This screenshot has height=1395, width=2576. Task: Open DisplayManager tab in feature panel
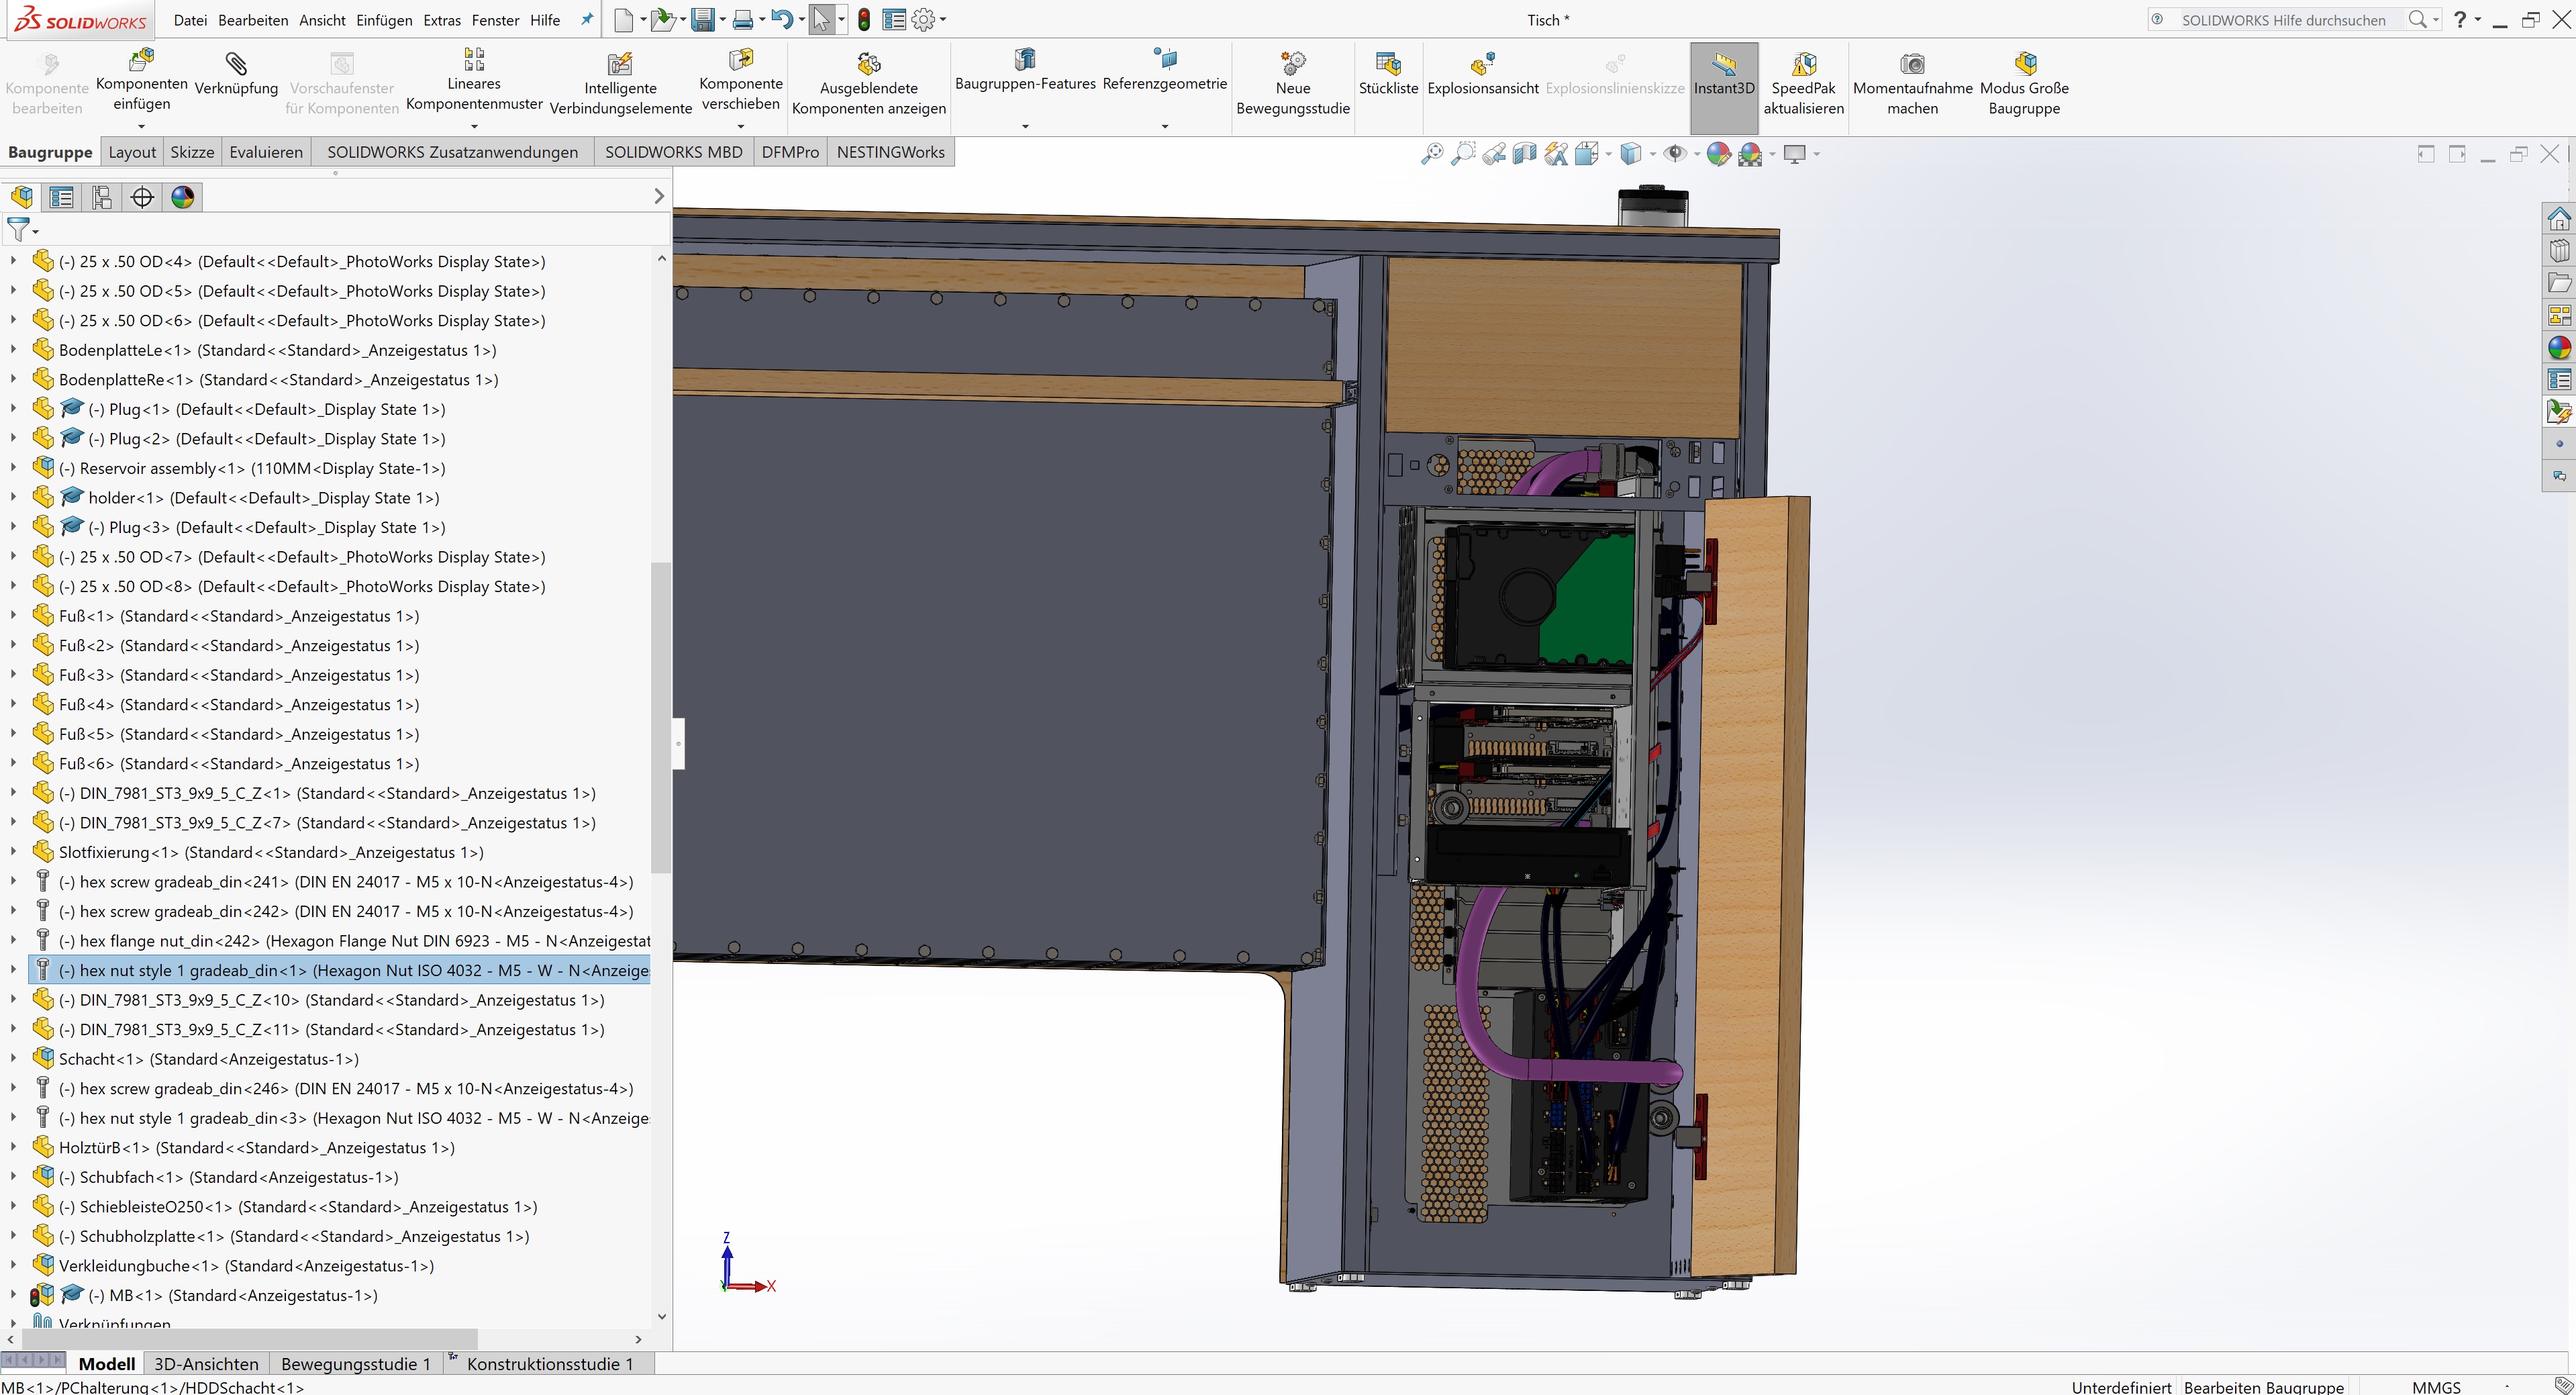[x=182, y=197]
